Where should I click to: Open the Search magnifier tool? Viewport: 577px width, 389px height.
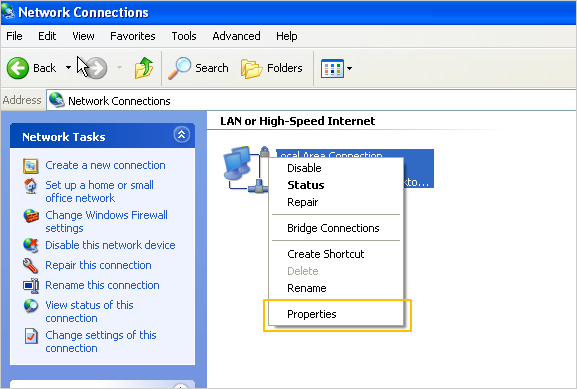coord(180,68)
